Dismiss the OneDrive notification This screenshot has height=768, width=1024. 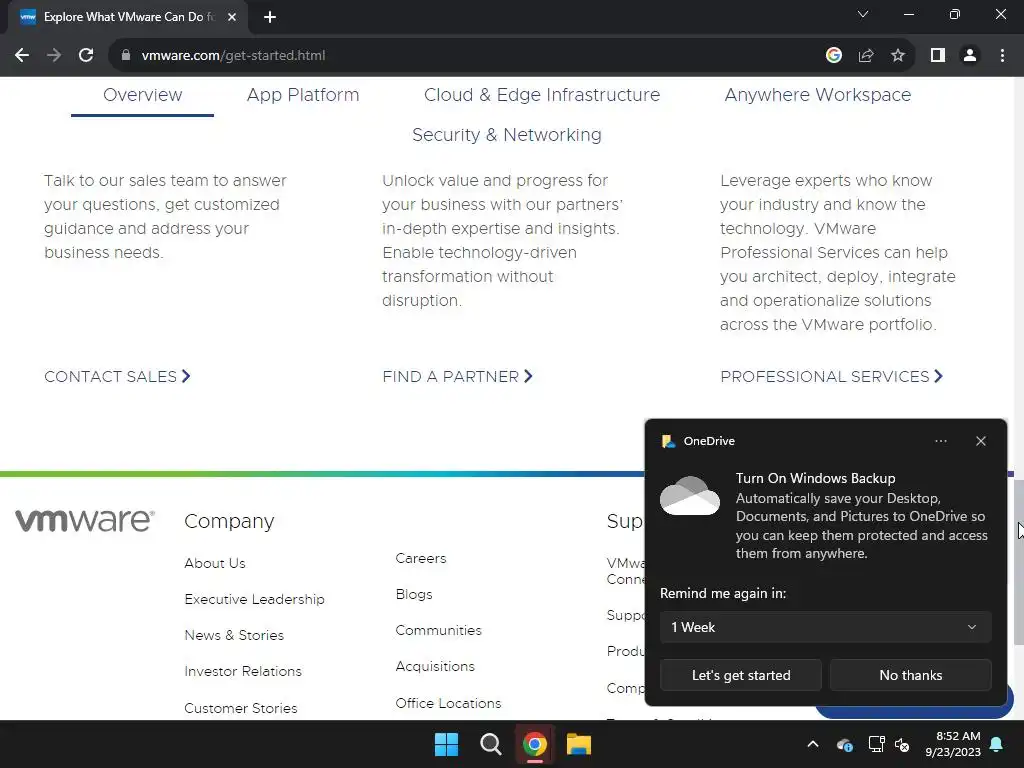pyautogui.click(x=981, y=441)
